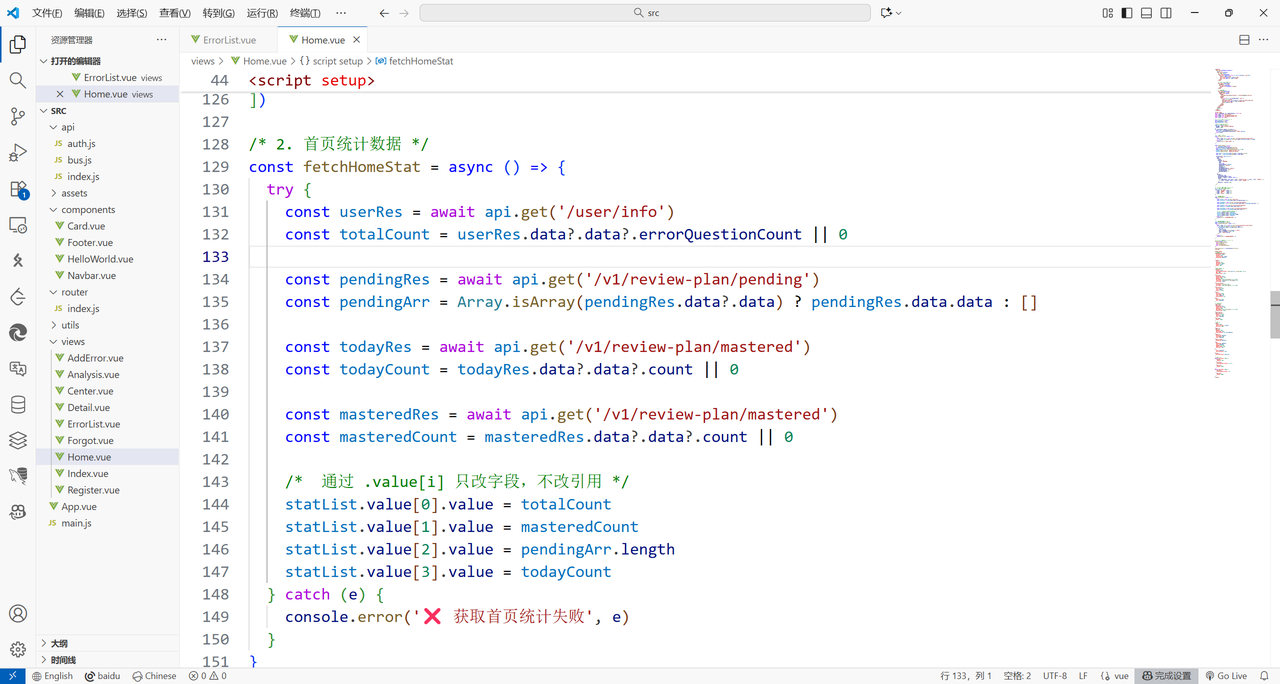1280x684 pixels.
Task: Toggle the secondary side bar visibility
Action: (1166, 13)
